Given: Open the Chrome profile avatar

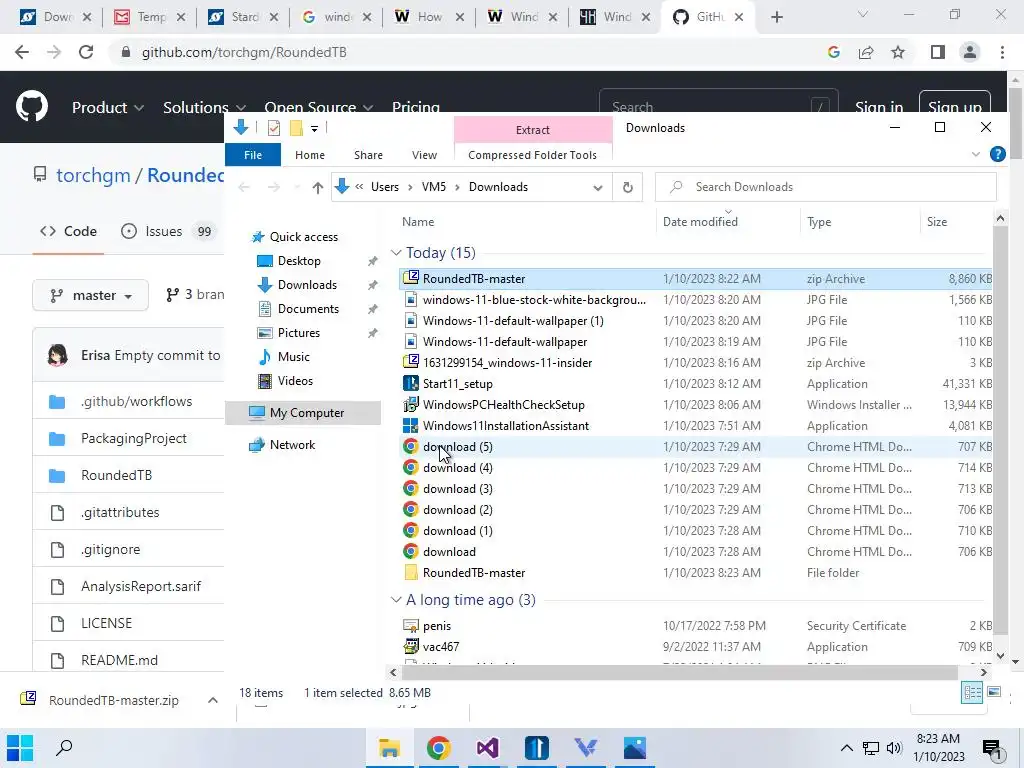Looking at the screenshot, I should 970,52.
